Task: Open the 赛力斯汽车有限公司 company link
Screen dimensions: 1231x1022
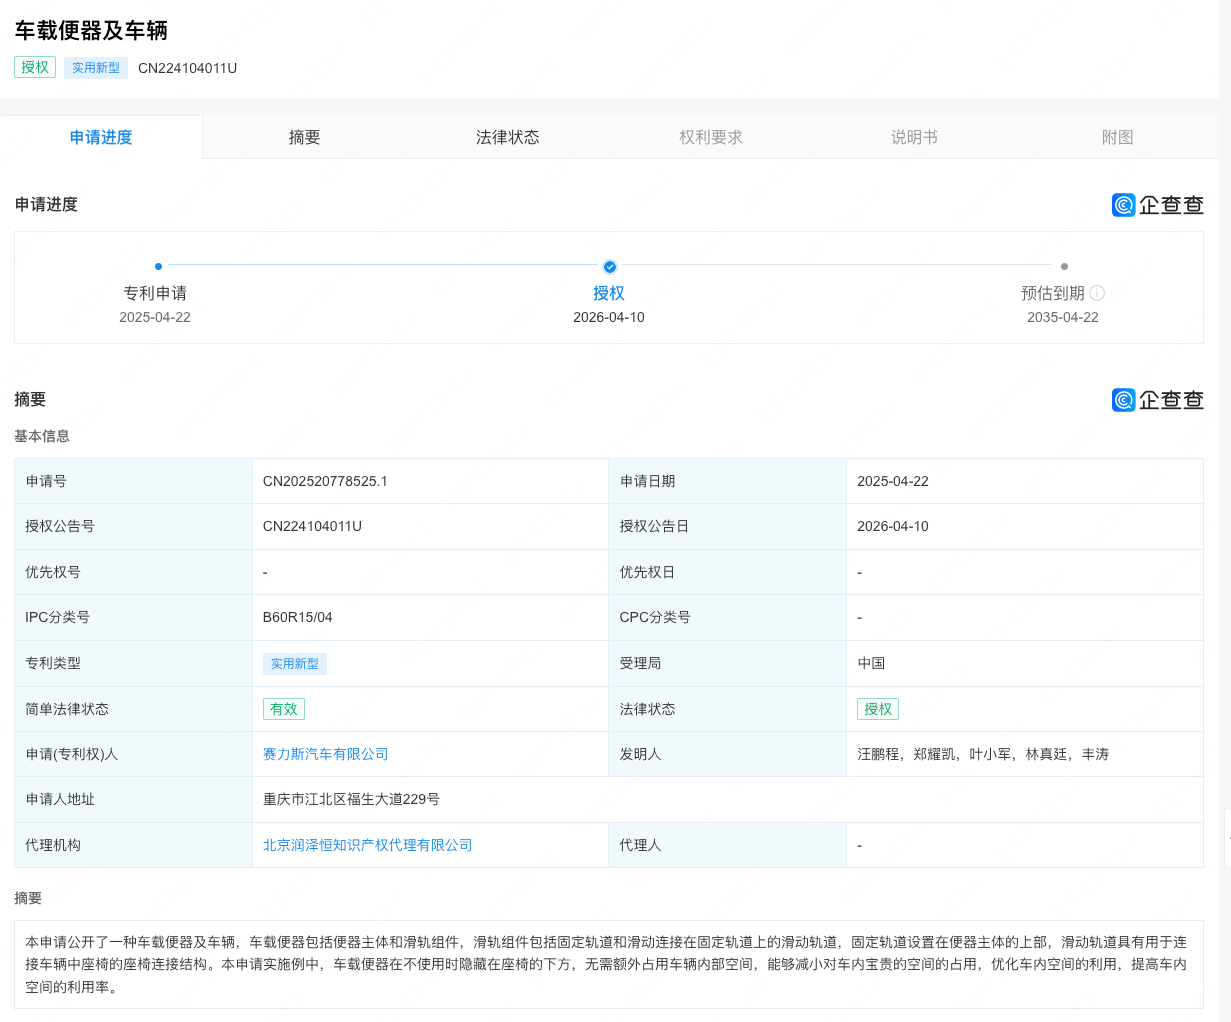Action: click(325, 754)
